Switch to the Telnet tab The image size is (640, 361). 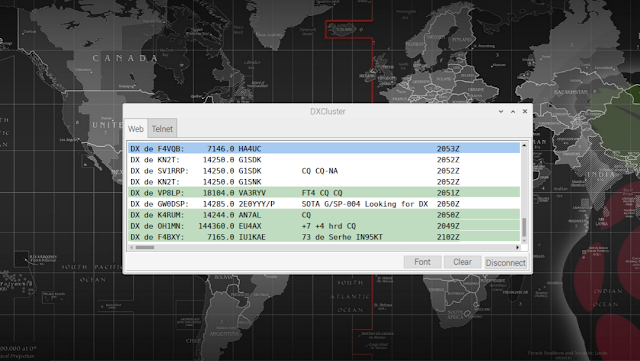click(162, 129)
